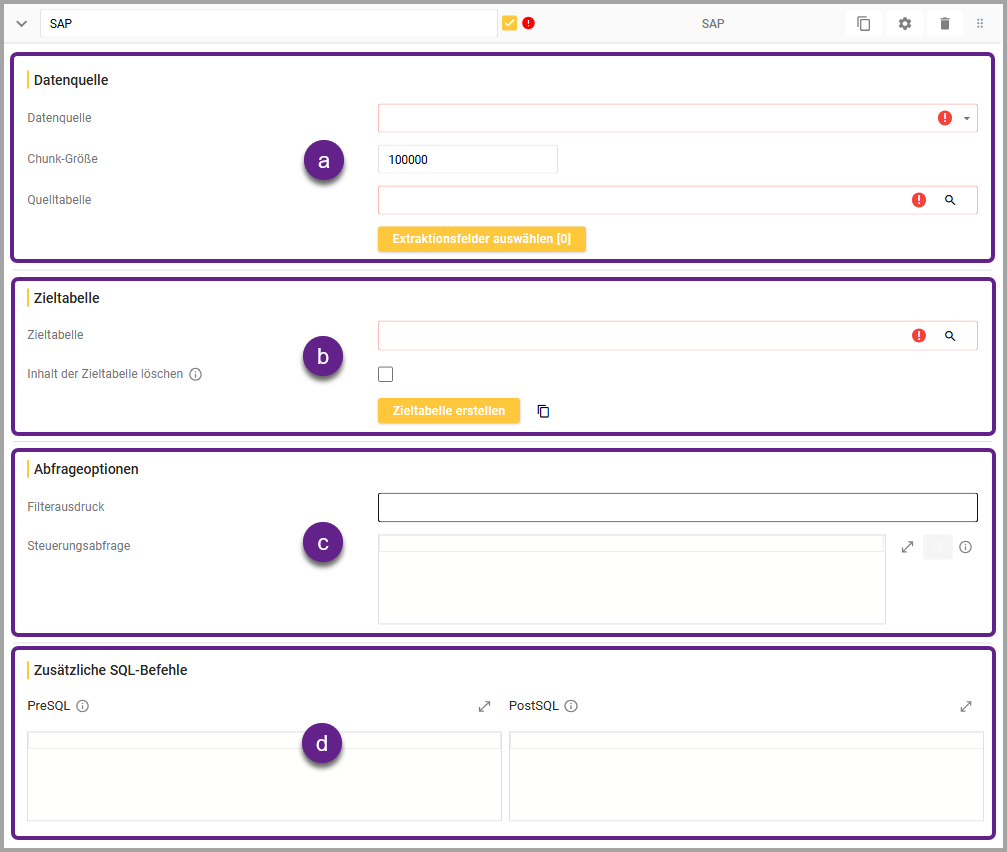Click the Chunk-Größe field
This screenshot has height=852, width=1007.
[467, 159]
